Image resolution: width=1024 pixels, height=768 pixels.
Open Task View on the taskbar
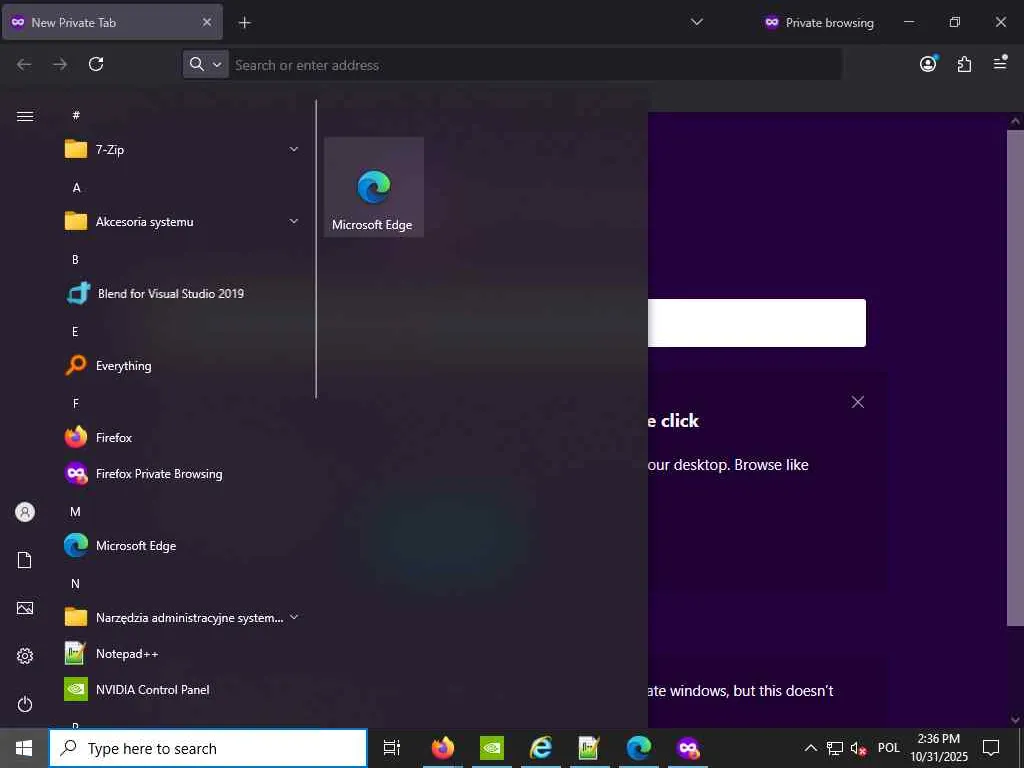[x=392, y=748]
